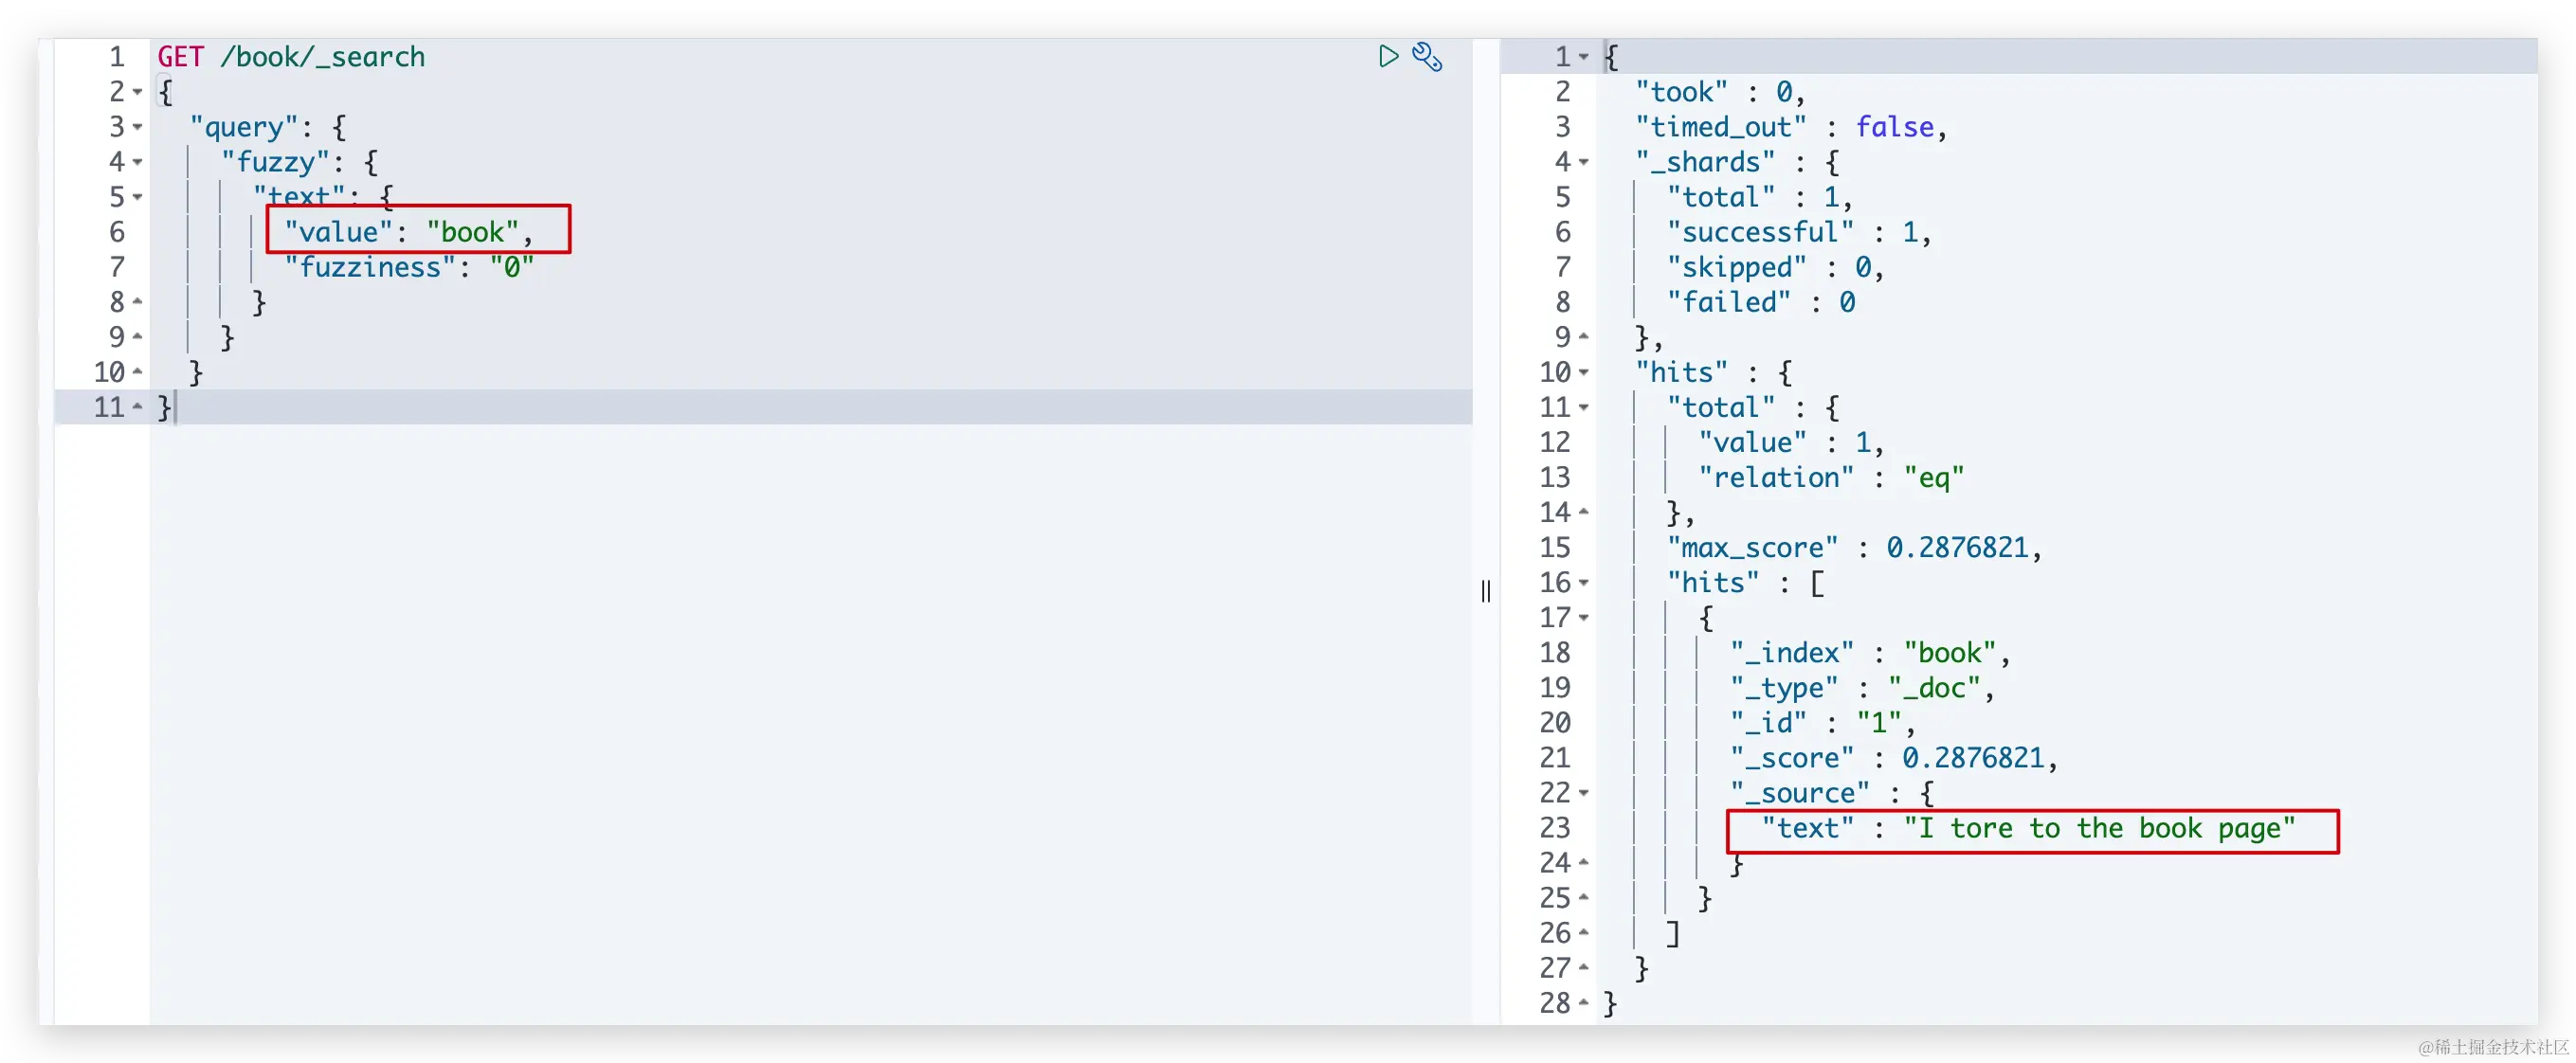
Task: Select response line number 15 in gutter
Action: pyautogui.click(x=1555, y=548)
